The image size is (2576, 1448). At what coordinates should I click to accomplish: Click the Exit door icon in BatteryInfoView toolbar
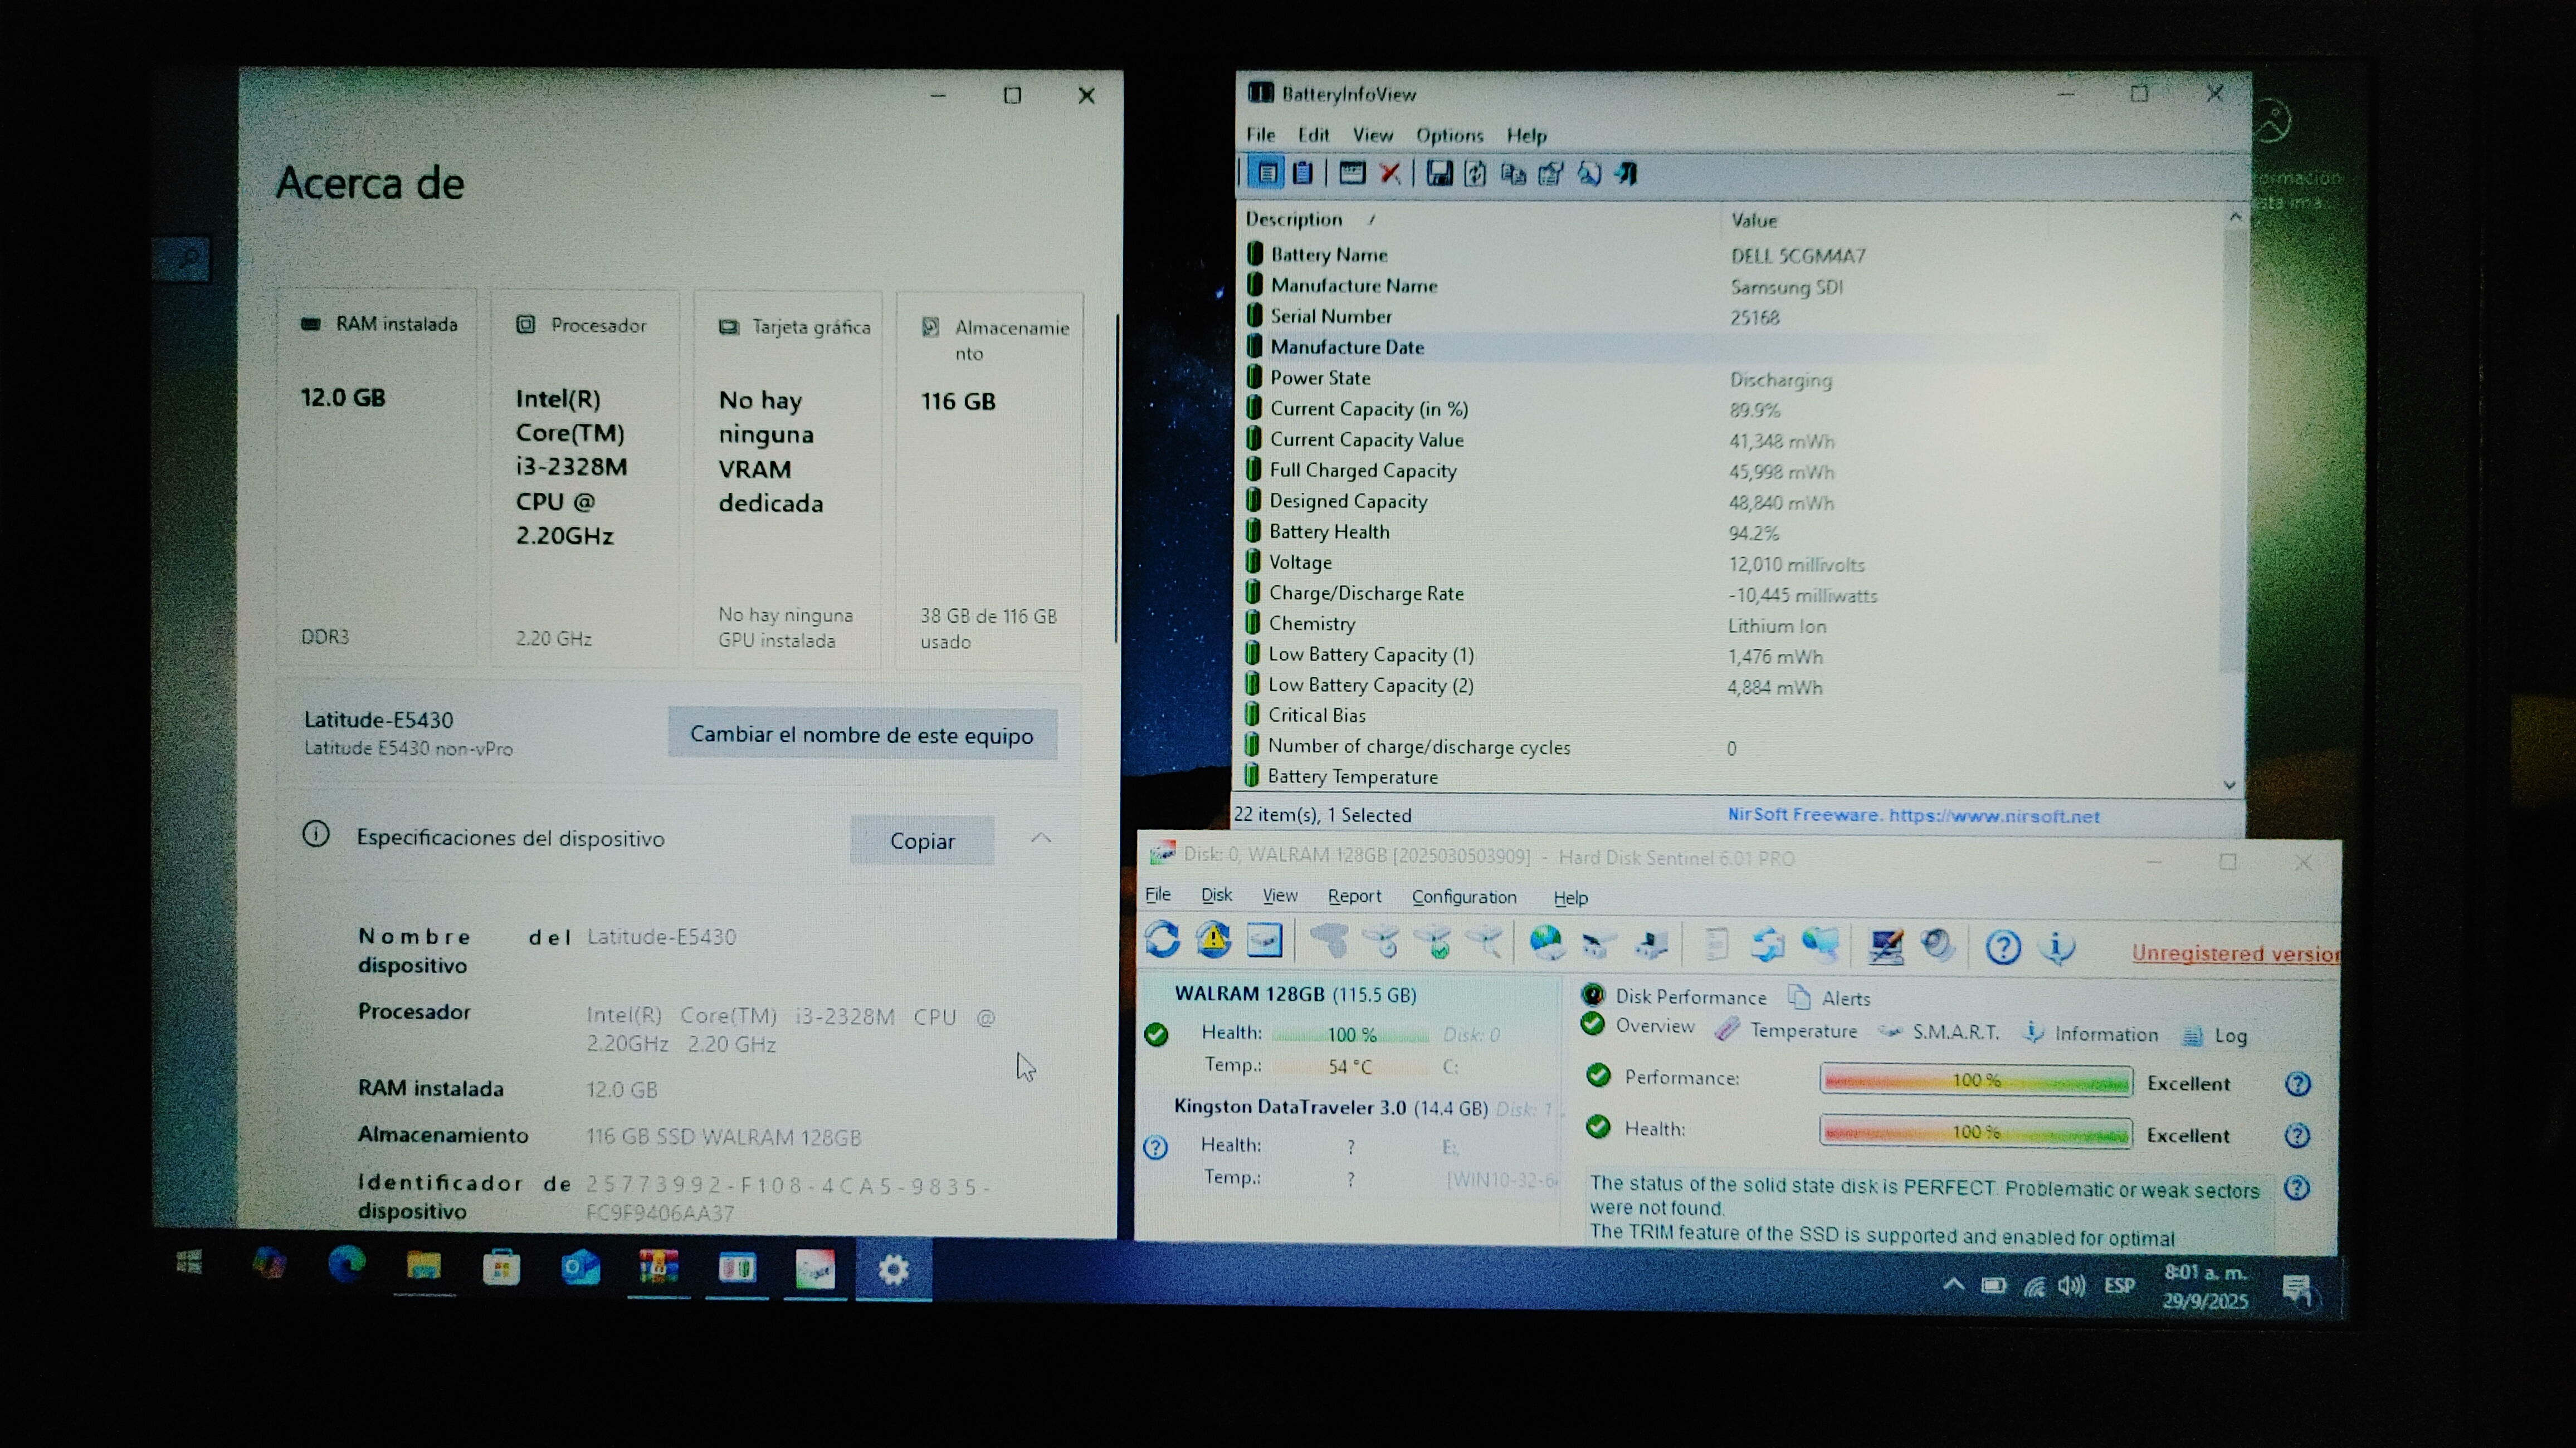tap(1627, 174)
